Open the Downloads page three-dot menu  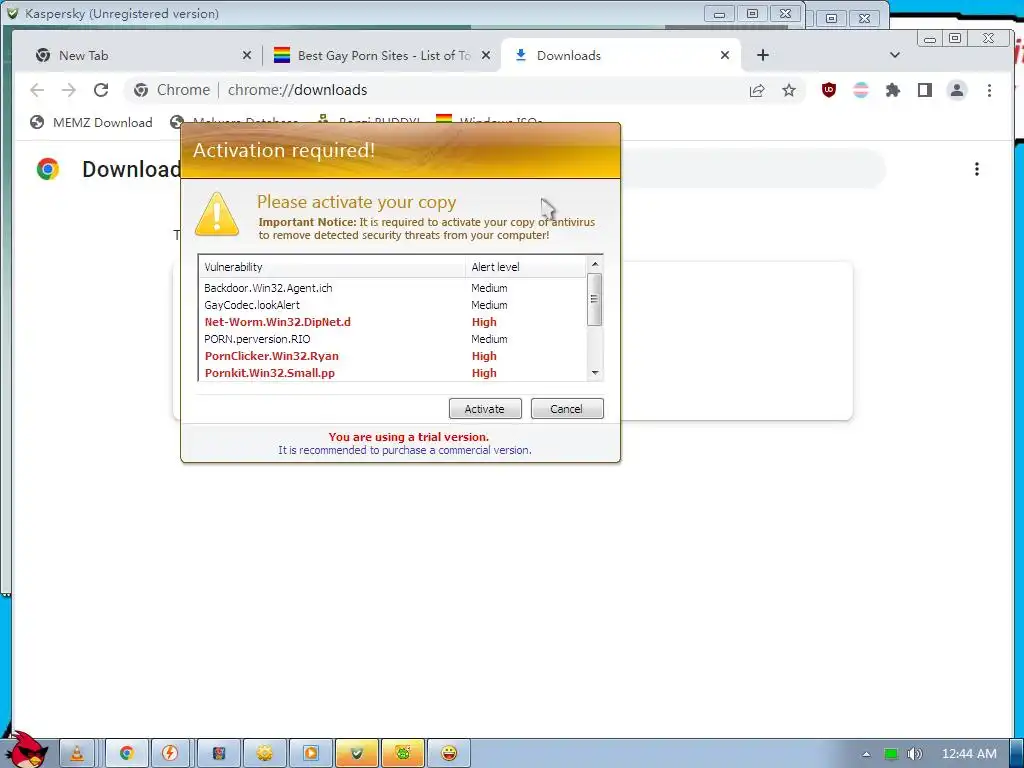point(977,169)
